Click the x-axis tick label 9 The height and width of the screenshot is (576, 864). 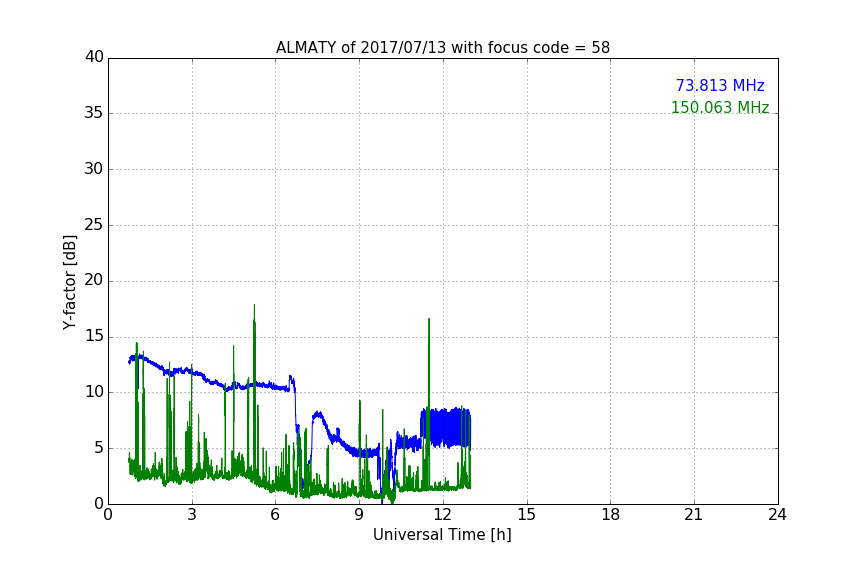(359, 515)
